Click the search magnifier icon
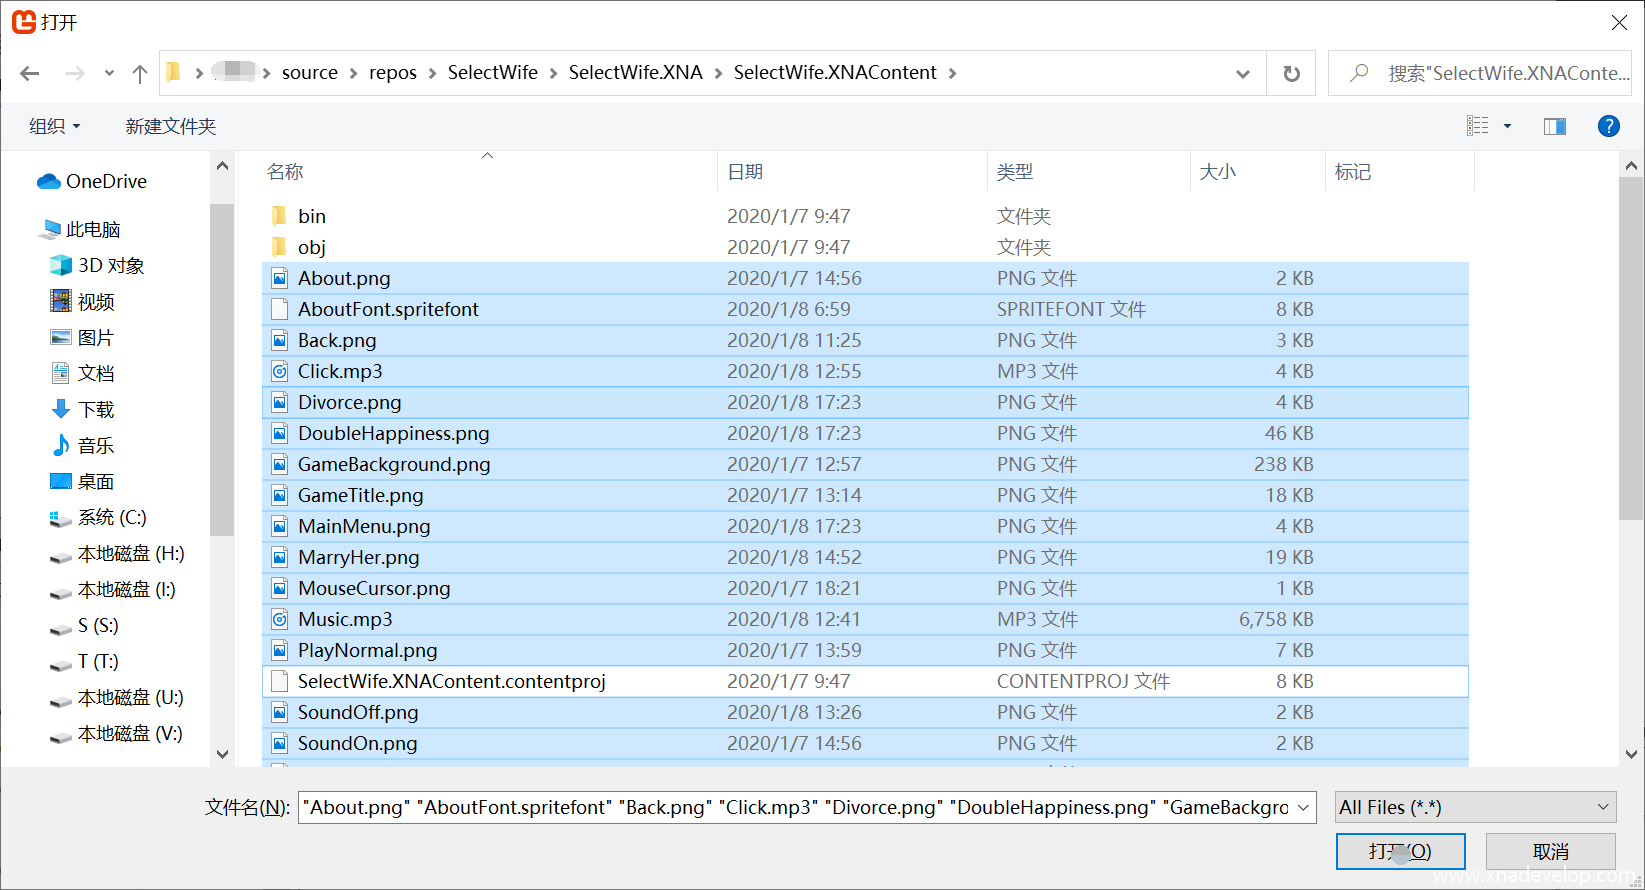 tap(1358, 73)
